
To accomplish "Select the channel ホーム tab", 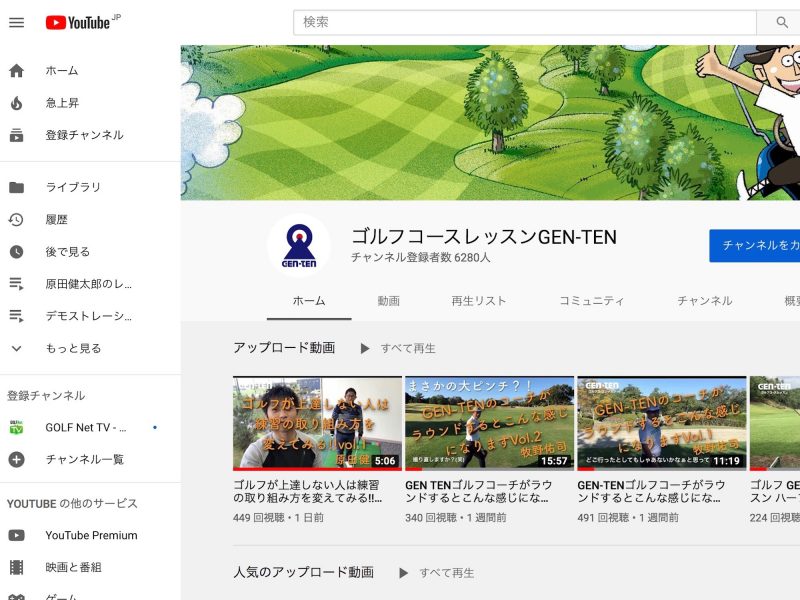I will [x=309, y=301].
